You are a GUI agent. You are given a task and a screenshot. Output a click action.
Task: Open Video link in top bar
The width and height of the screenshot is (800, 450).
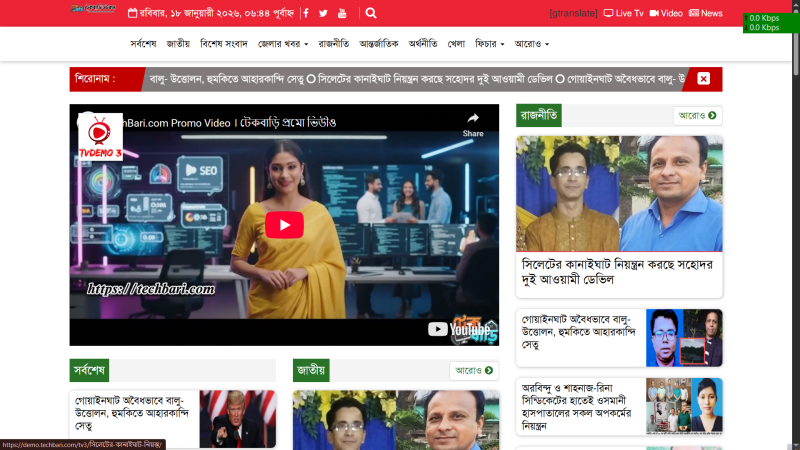666,13
